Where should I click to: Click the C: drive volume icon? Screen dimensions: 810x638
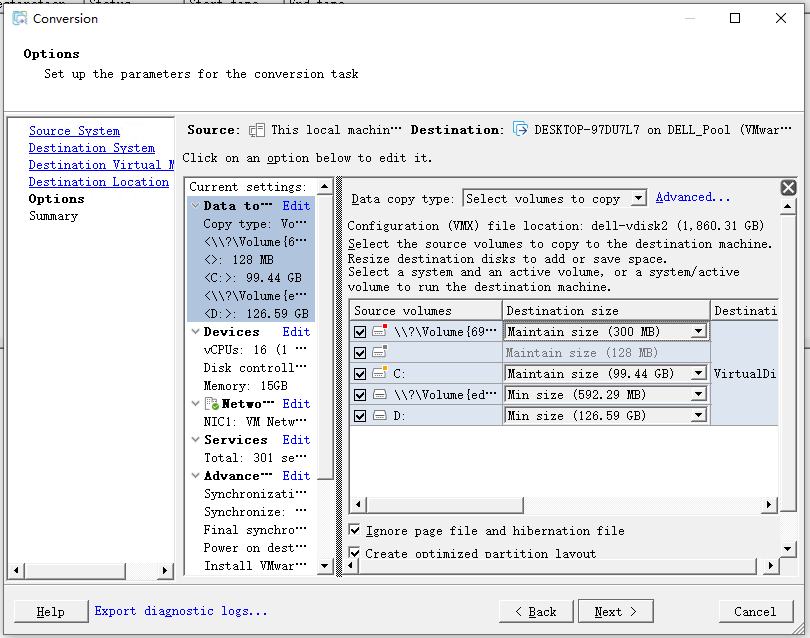click(380, 372)
